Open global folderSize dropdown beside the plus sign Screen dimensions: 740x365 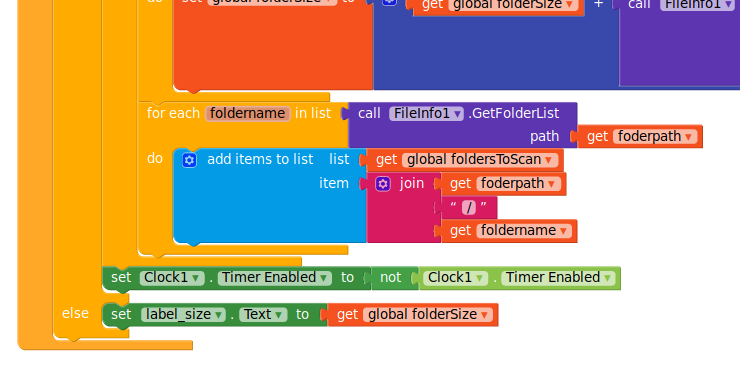[513, 5]
